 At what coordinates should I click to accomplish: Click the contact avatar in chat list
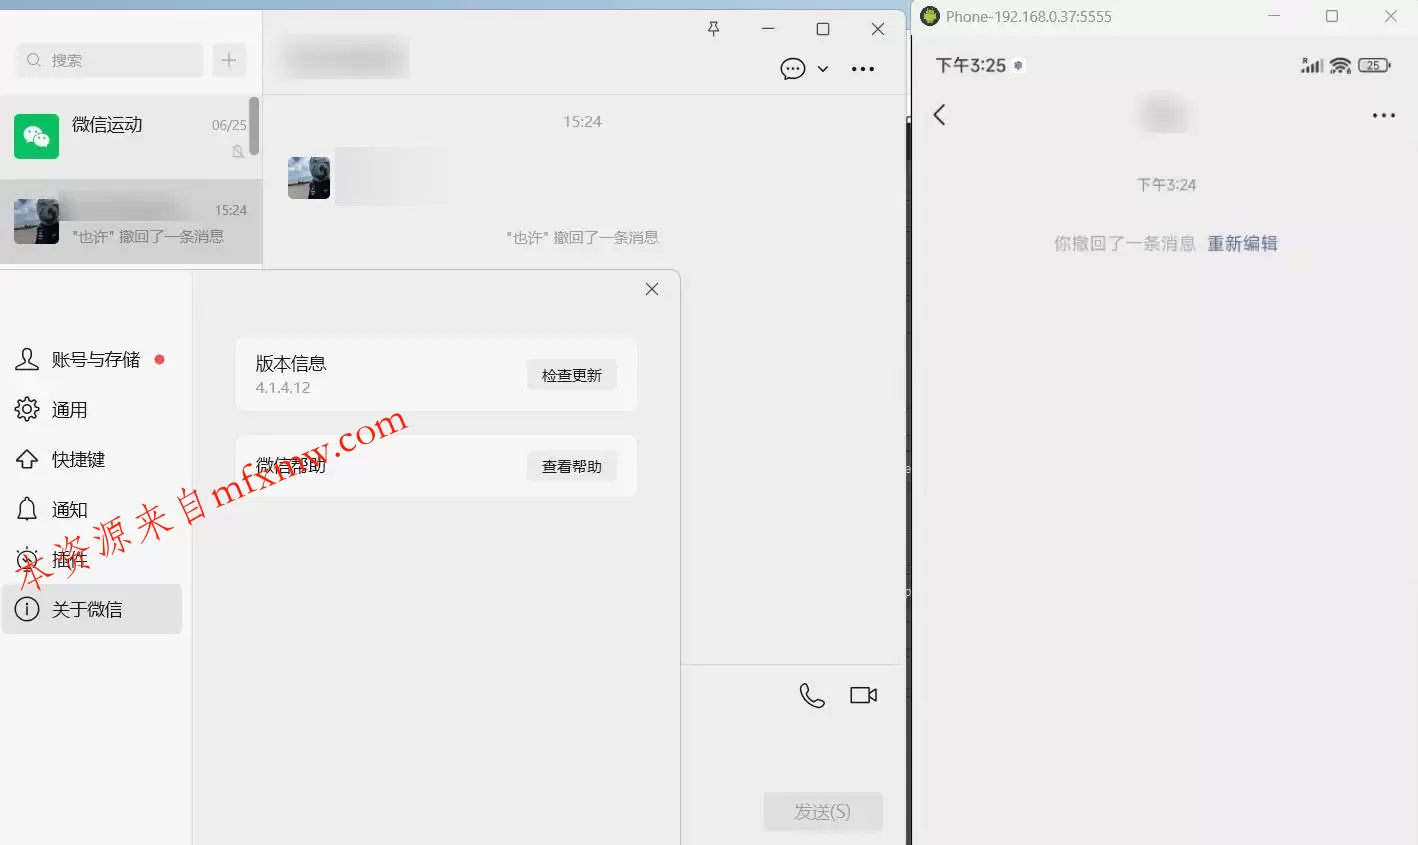pyautogui.click(x=36, y=221)
